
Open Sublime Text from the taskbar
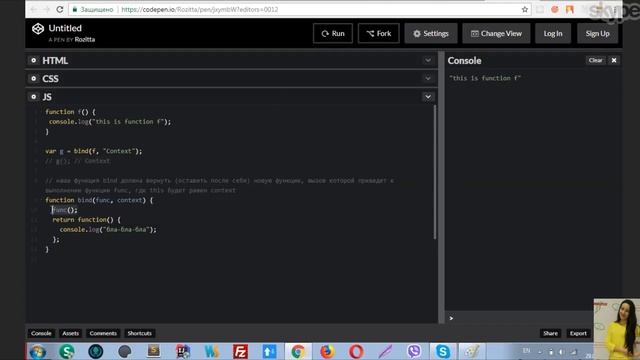pyautogui.click(x=153, y=351)
